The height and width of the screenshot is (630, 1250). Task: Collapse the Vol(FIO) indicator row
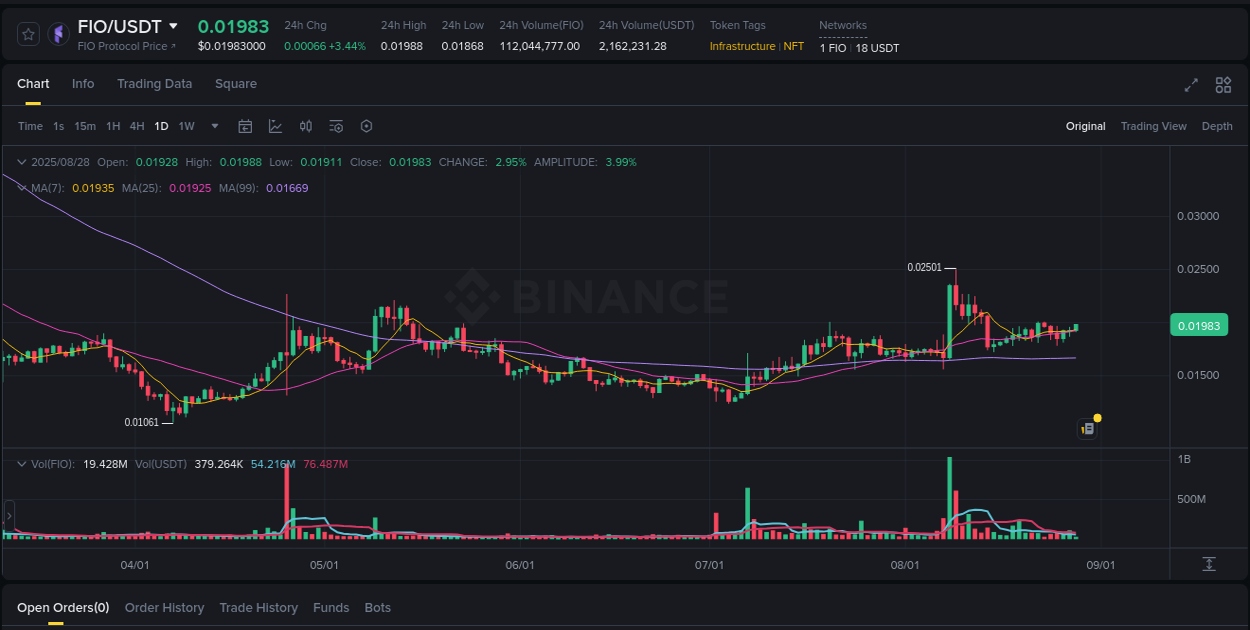tap(22, 463)
